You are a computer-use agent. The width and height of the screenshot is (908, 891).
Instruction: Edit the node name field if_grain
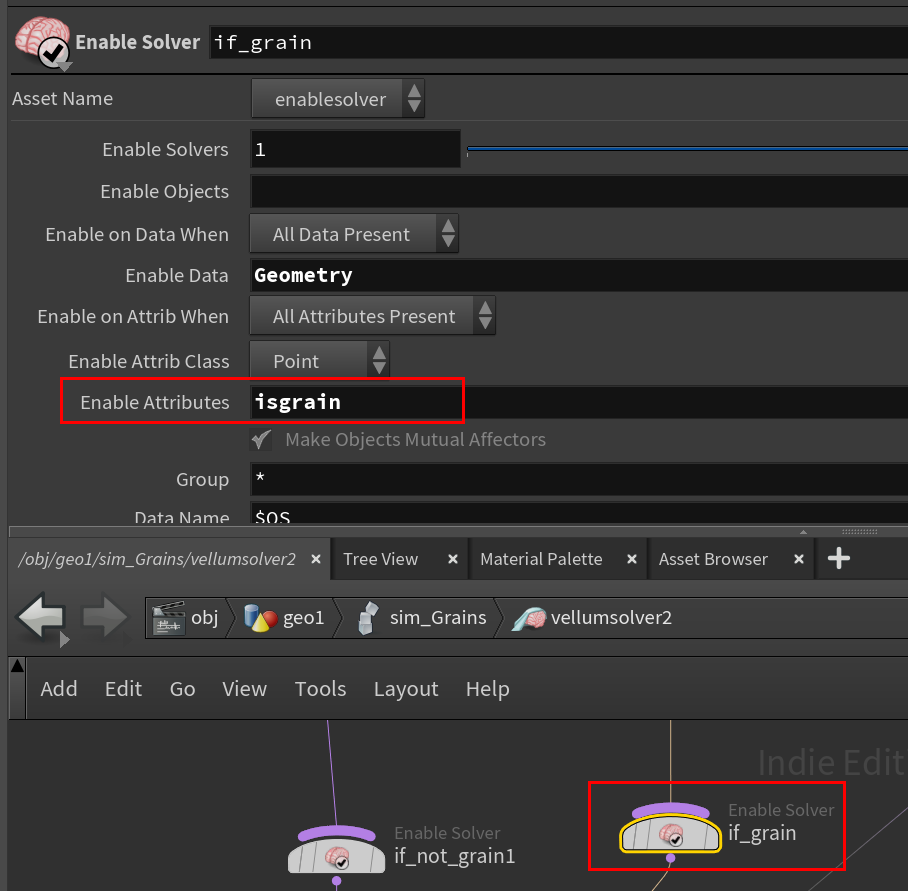click(558, 42)
